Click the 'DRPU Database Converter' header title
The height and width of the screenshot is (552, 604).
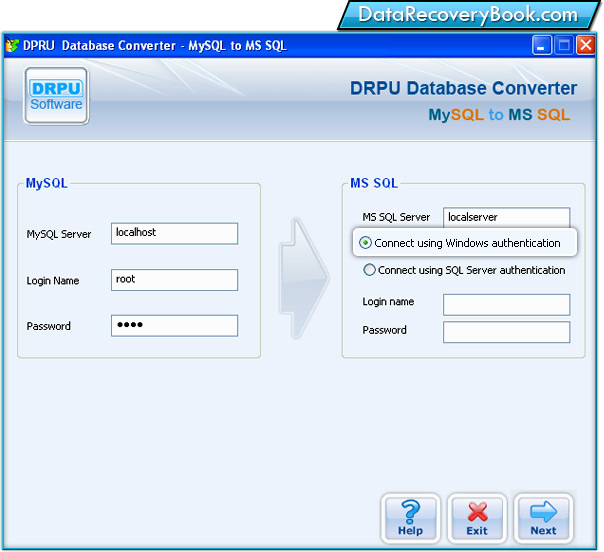click(x=463, y=88)
